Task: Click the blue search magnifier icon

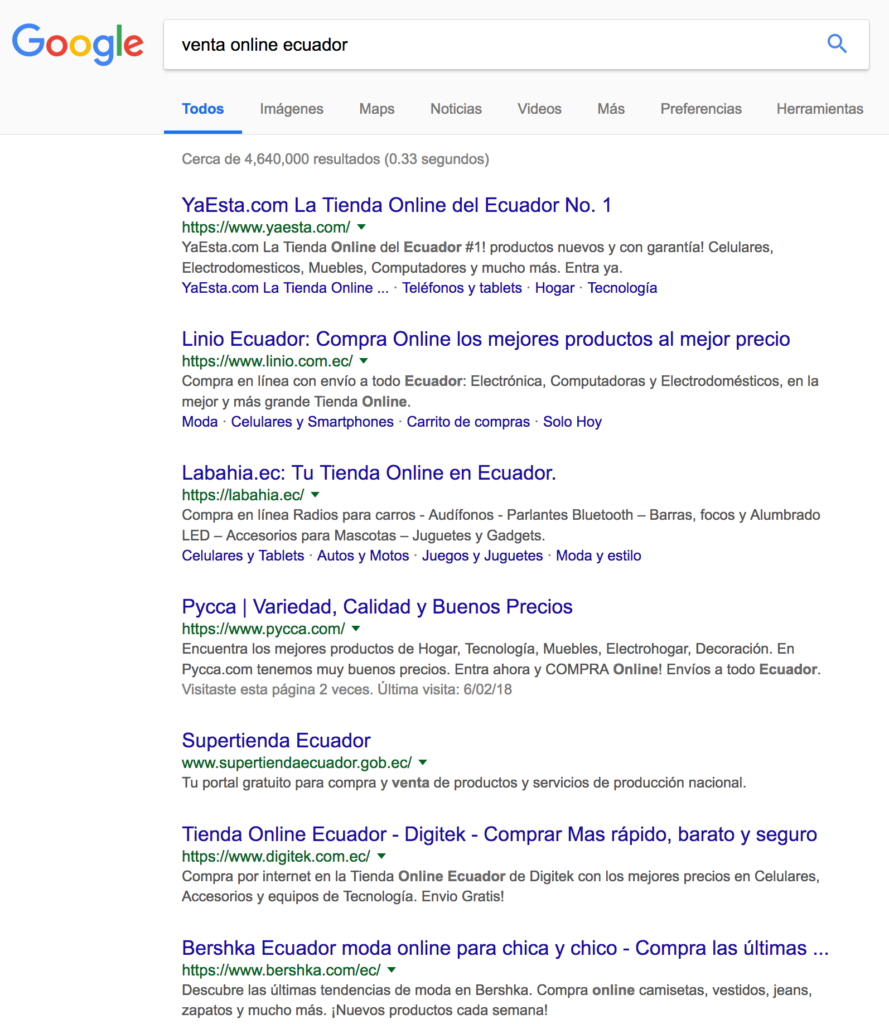Action: point(837,44)
